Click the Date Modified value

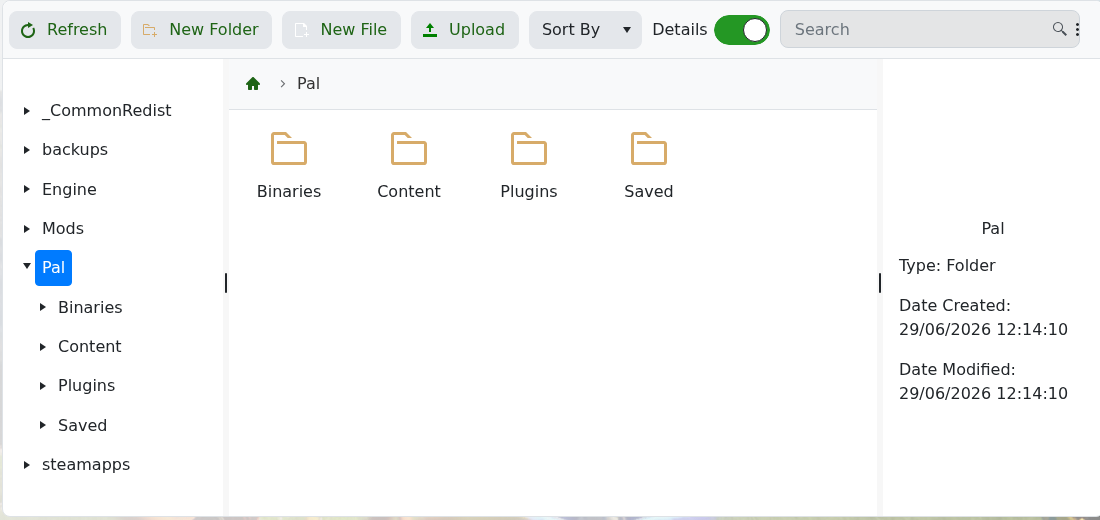point(984,394)
